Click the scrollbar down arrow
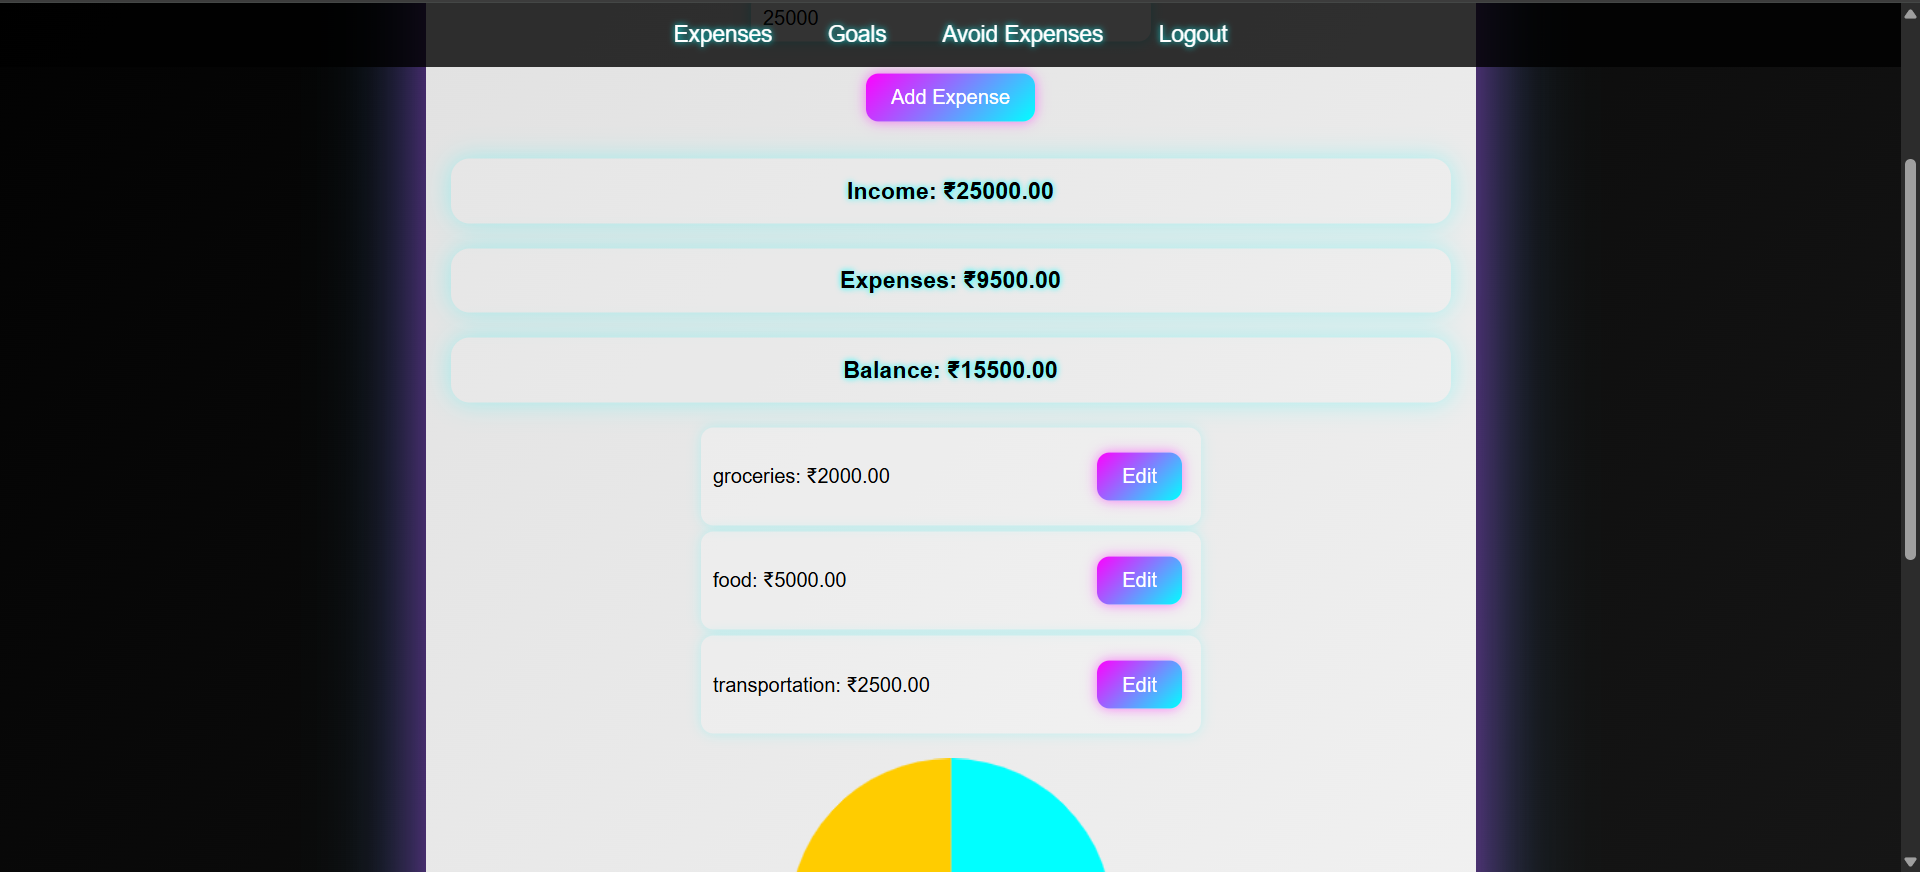 [x=1910, y=861]
